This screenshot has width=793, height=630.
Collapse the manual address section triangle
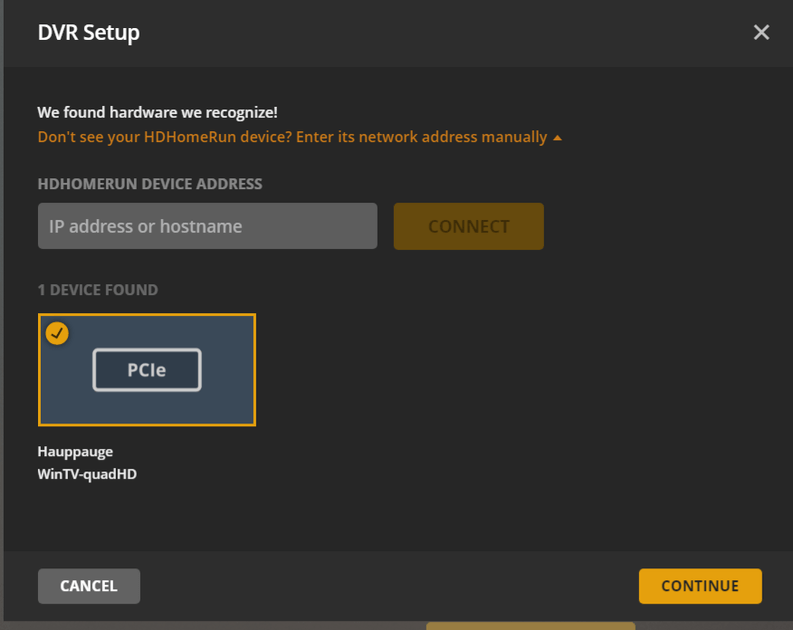(x=557, y=138)
